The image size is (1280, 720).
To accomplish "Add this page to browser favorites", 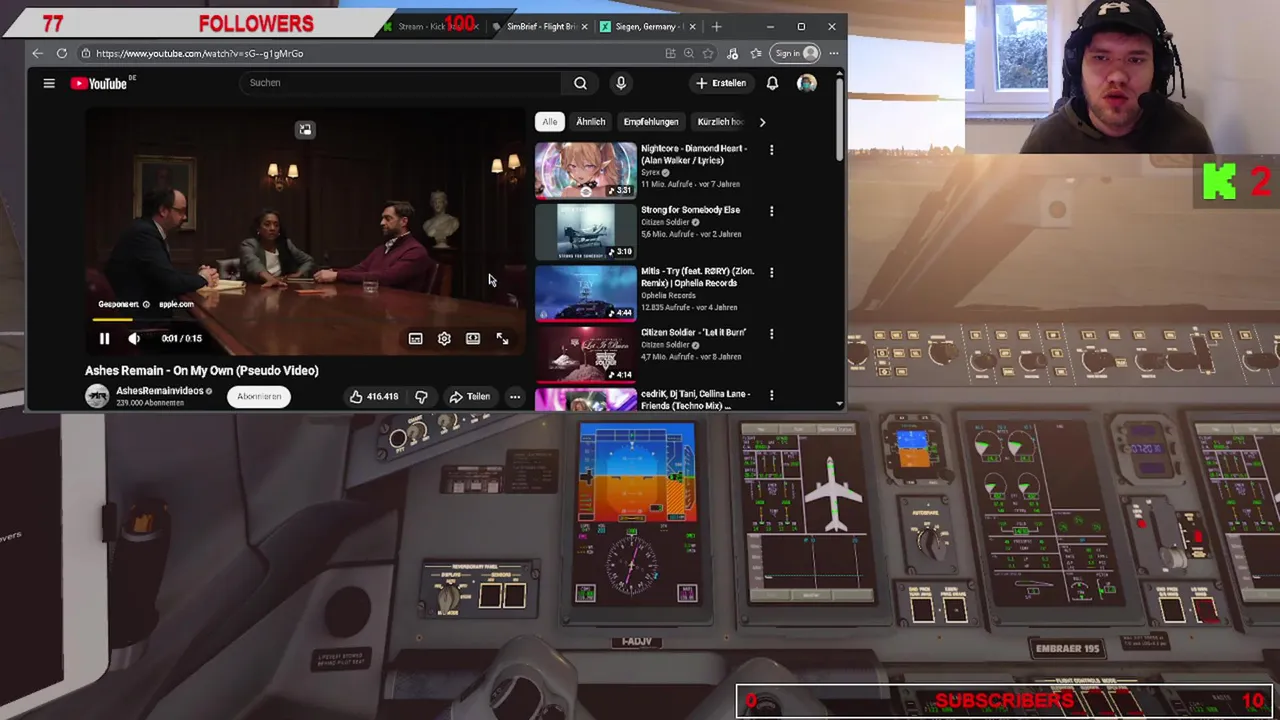I will pos(708,53).
